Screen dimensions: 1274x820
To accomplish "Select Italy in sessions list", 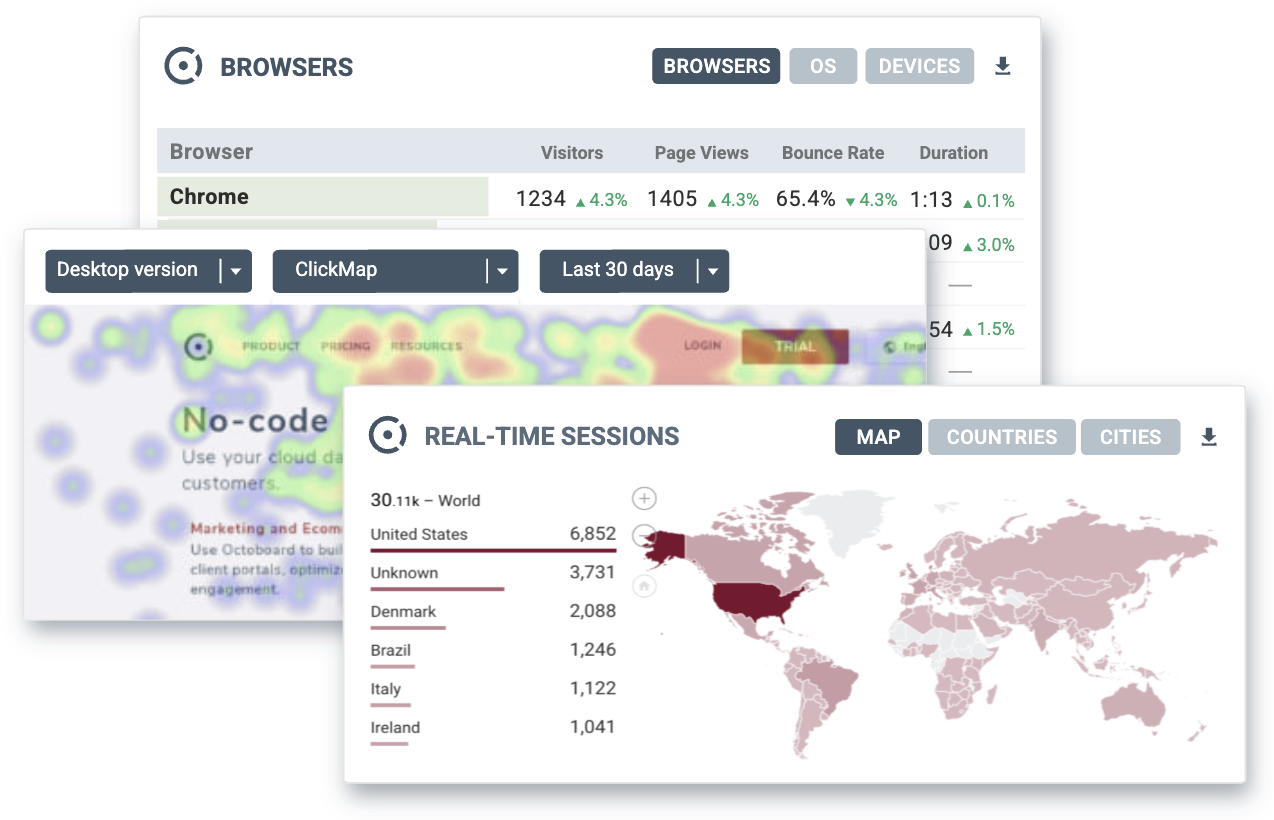I will click(385, 689).
